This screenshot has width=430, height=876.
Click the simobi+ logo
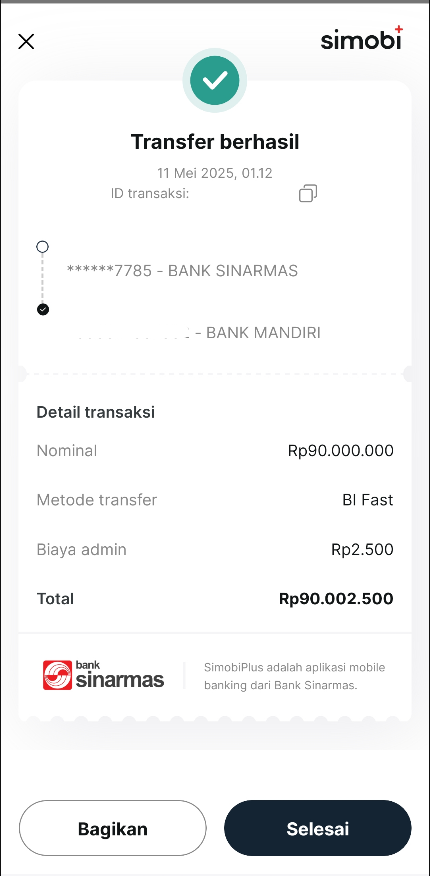(362, 37)
